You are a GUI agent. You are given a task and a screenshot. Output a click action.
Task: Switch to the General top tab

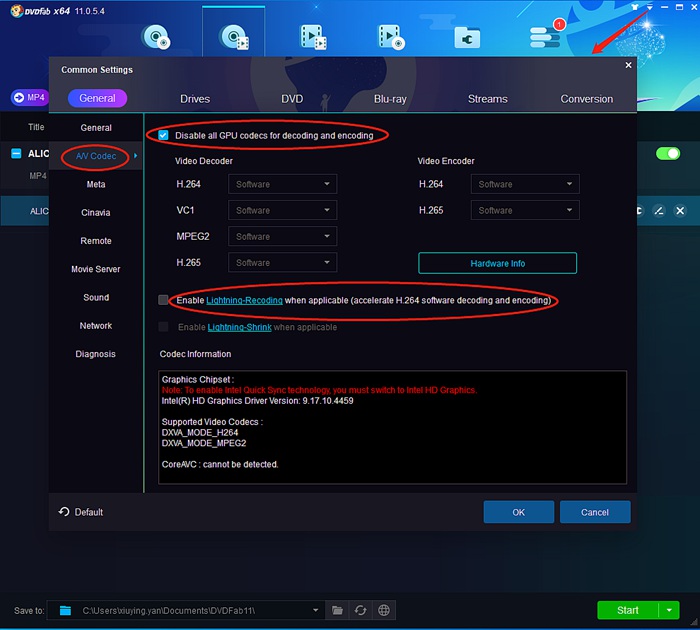97,98
